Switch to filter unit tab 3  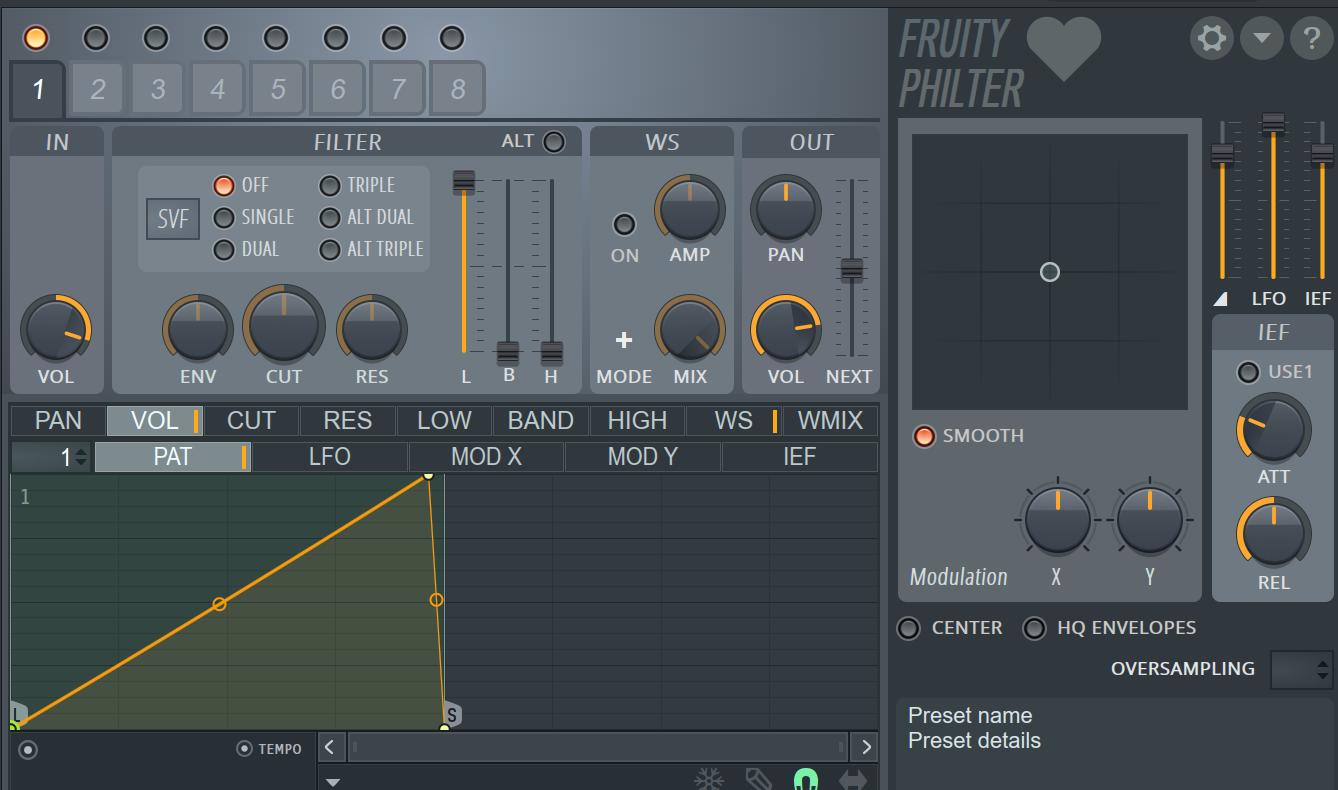158,89
